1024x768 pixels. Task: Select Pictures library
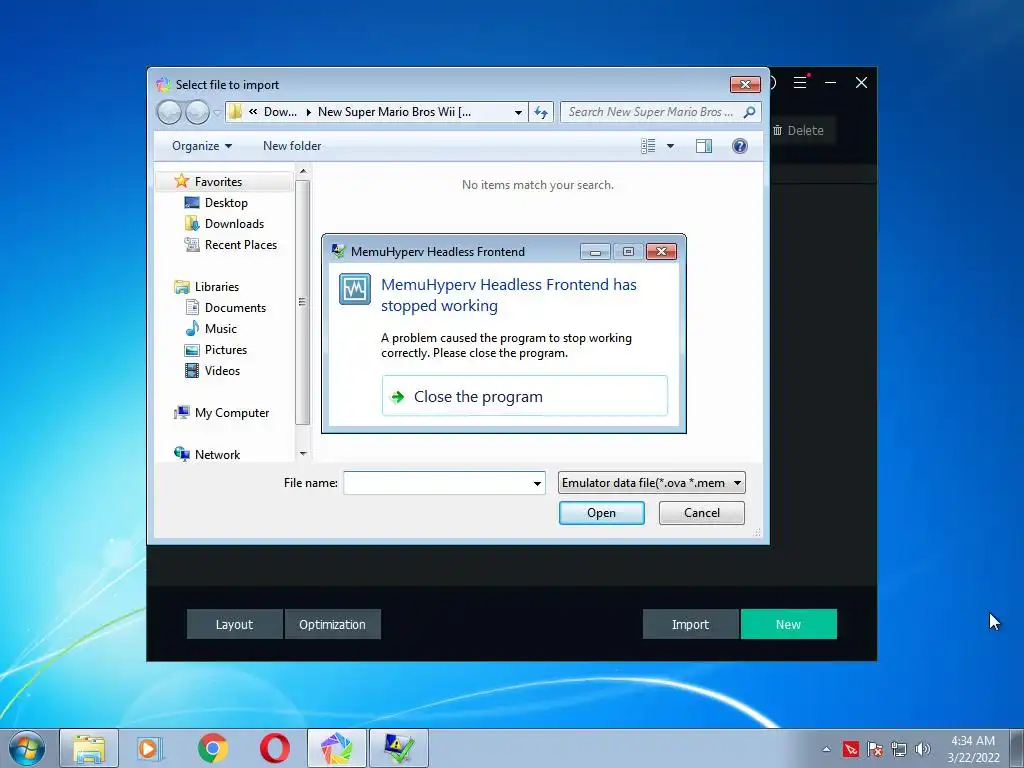point(226,349)
